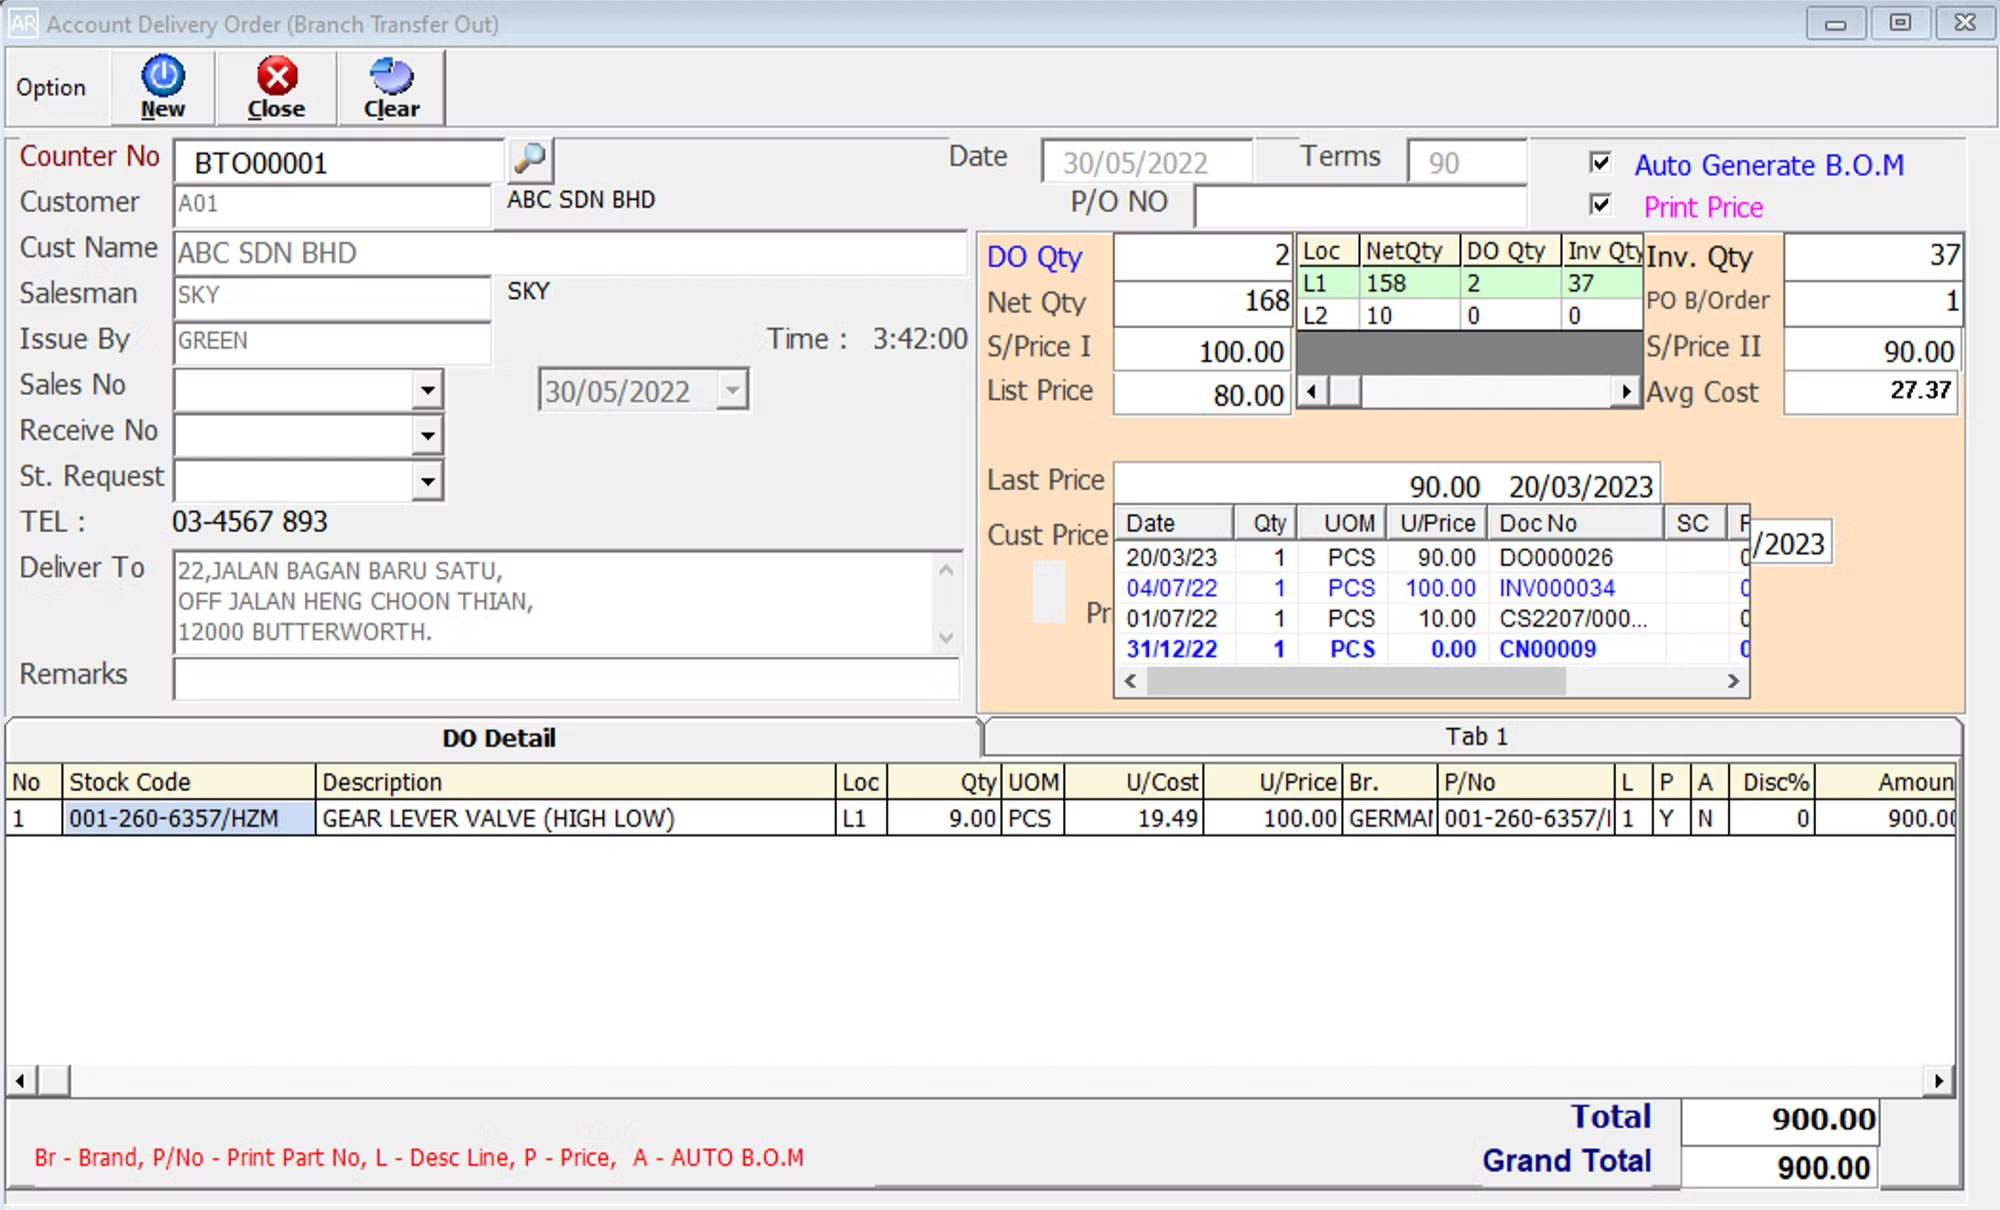This screenshot has width=2000, height=1210.
Task: Open the 30/05/2022 date picker dropdown
Action: tap(732, 390)
